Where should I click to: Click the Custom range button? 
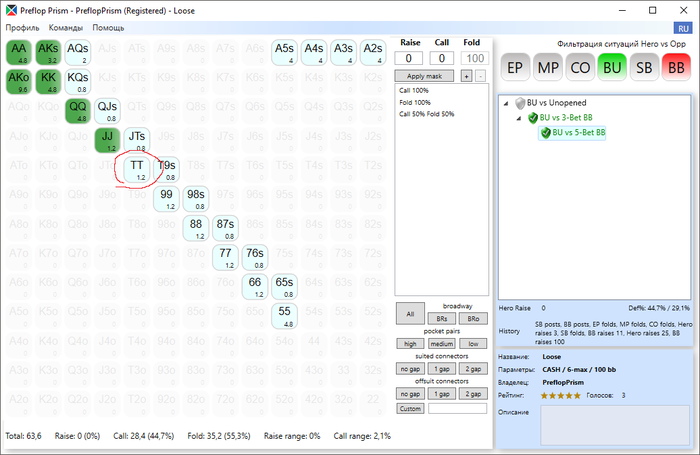point(410,408)
